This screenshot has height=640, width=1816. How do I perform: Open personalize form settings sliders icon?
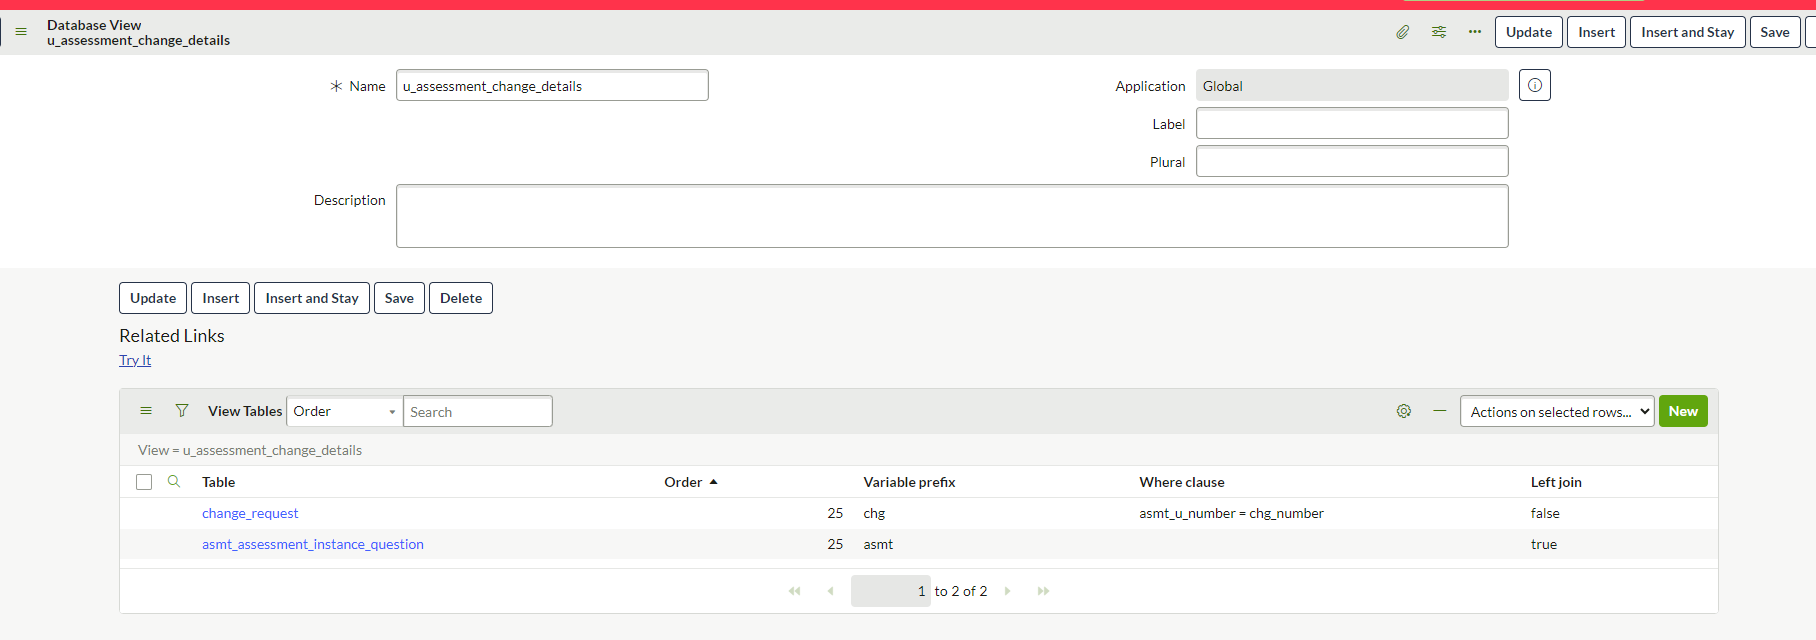[1439, 32]
